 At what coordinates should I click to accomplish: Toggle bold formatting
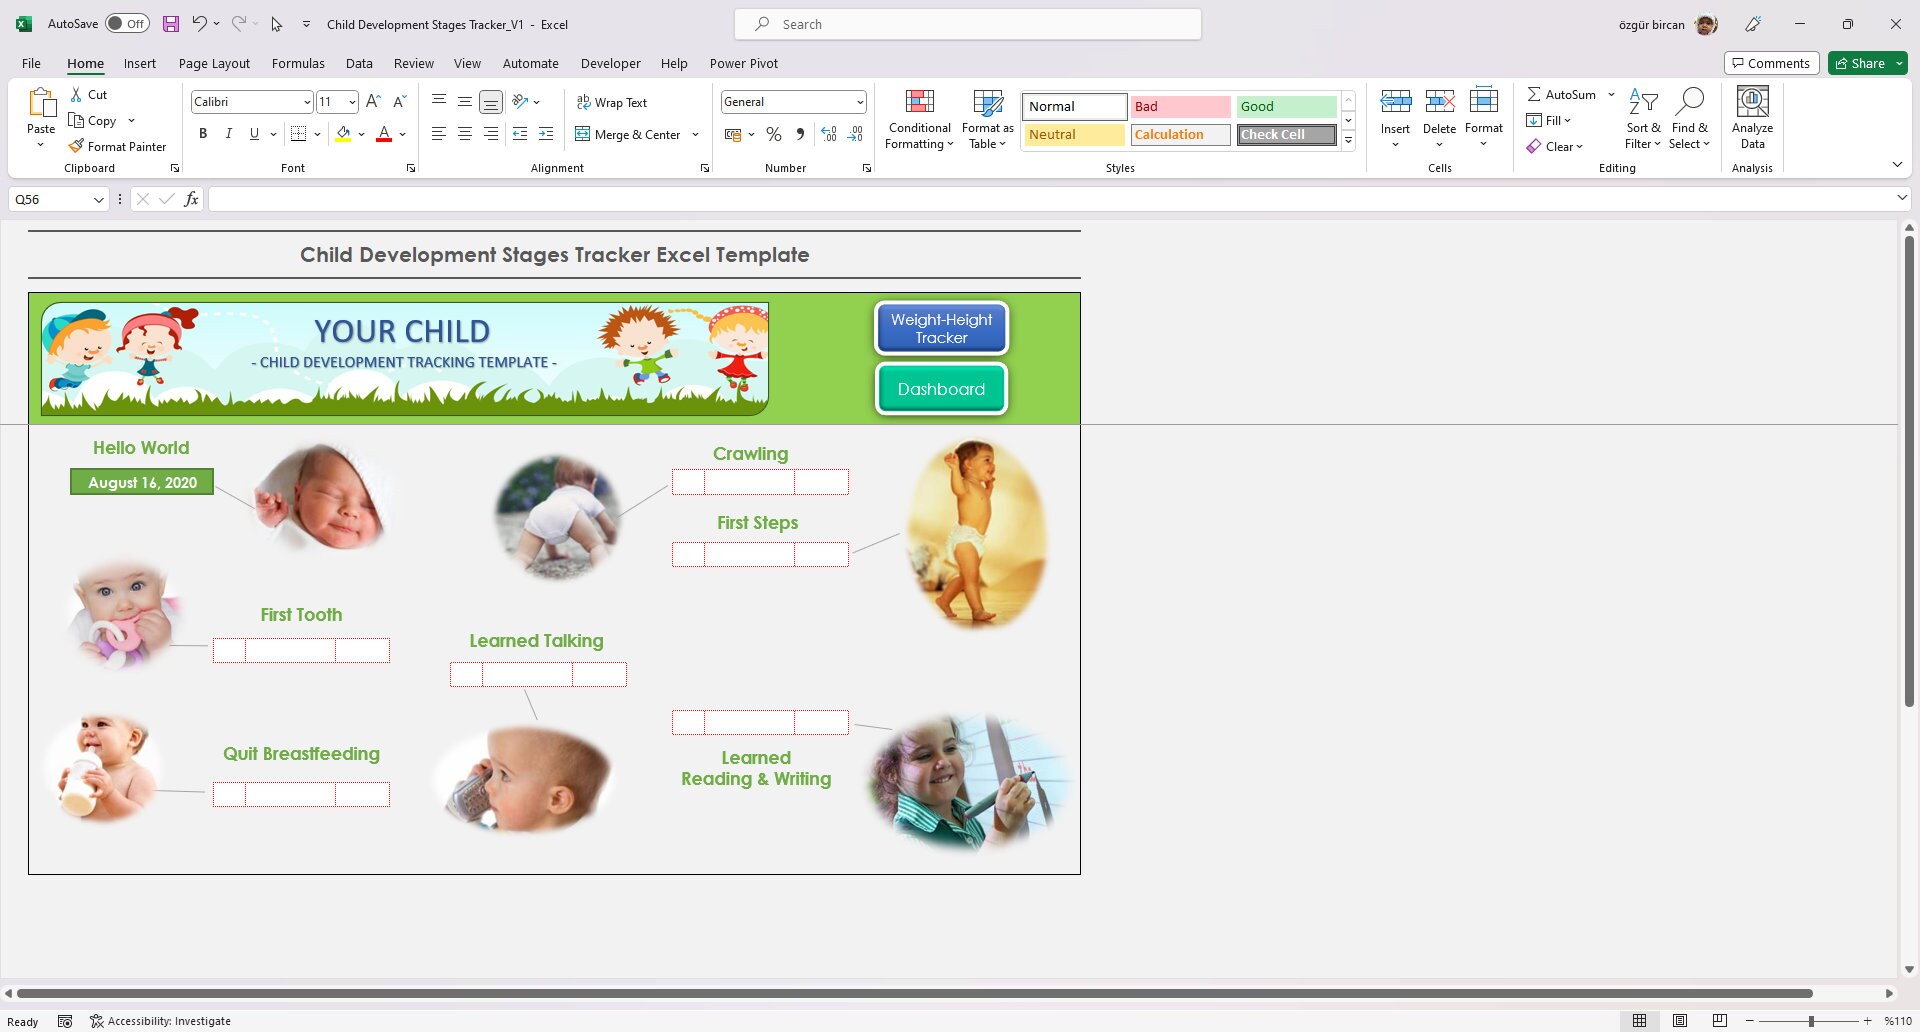click(203, 133)
